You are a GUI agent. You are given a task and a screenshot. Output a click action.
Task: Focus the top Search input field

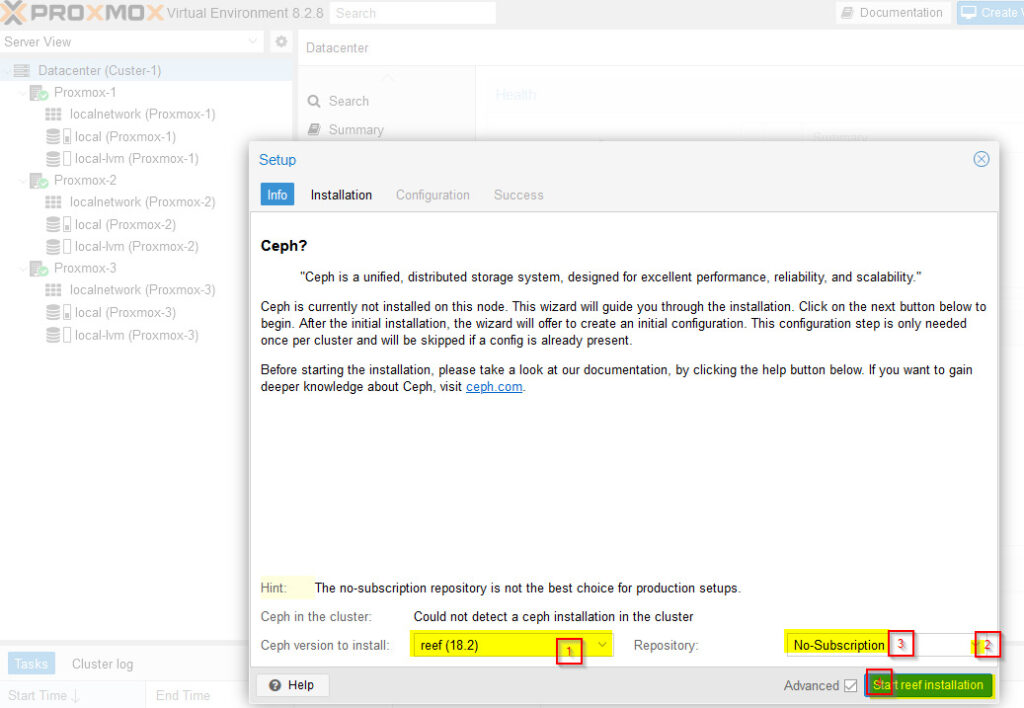[412, 13]
